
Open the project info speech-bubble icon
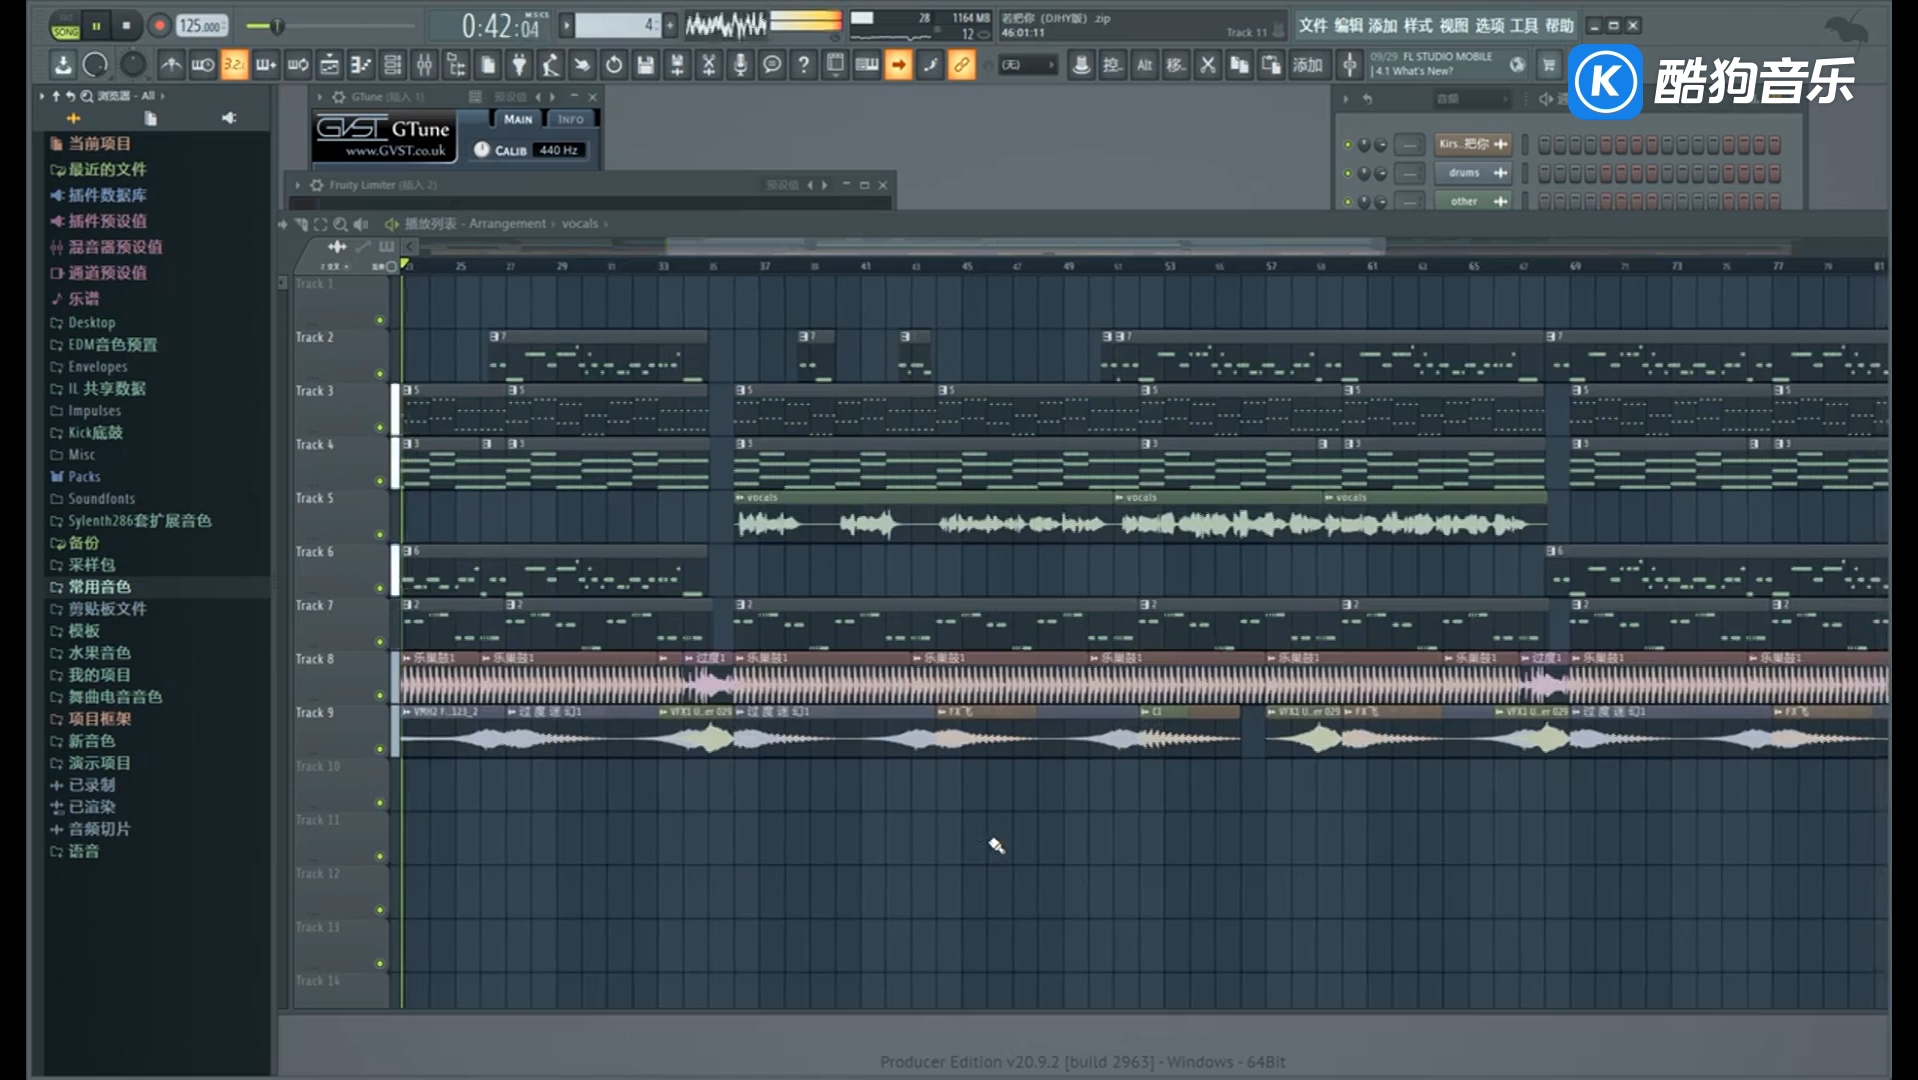click(x=772, y=65)
